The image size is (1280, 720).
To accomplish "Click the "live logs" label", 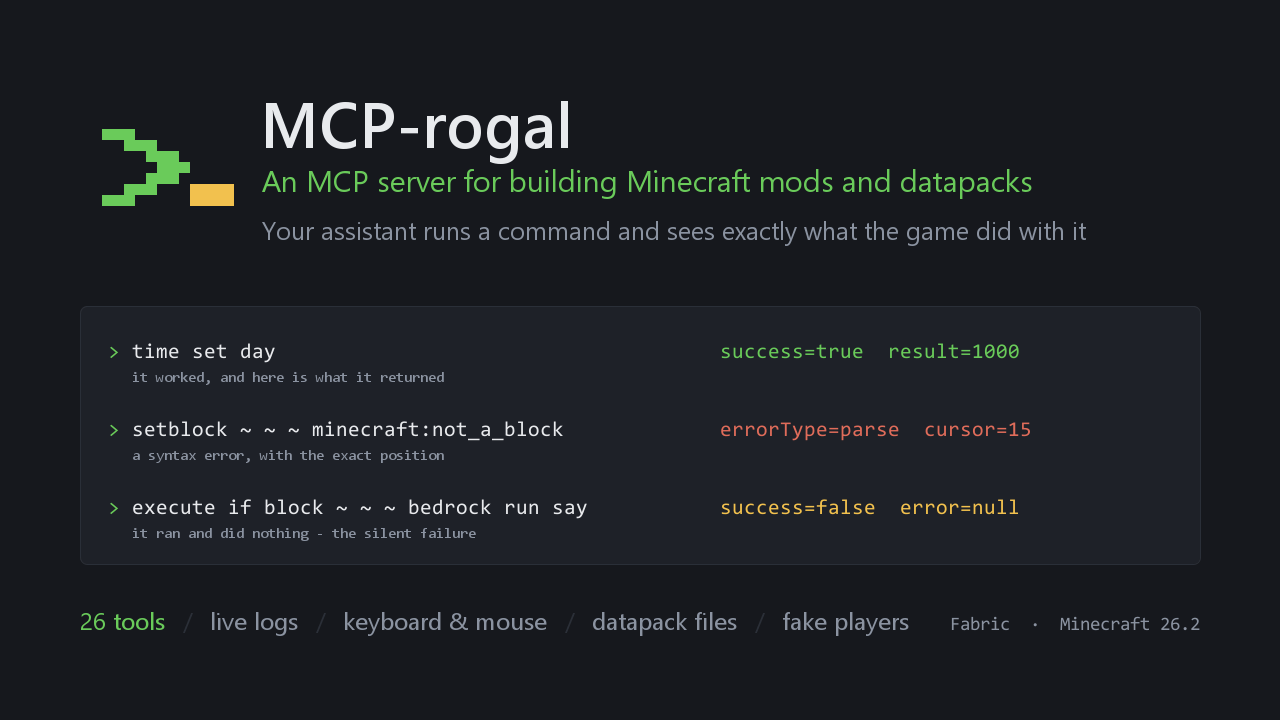I will click(x=254, y=622).
